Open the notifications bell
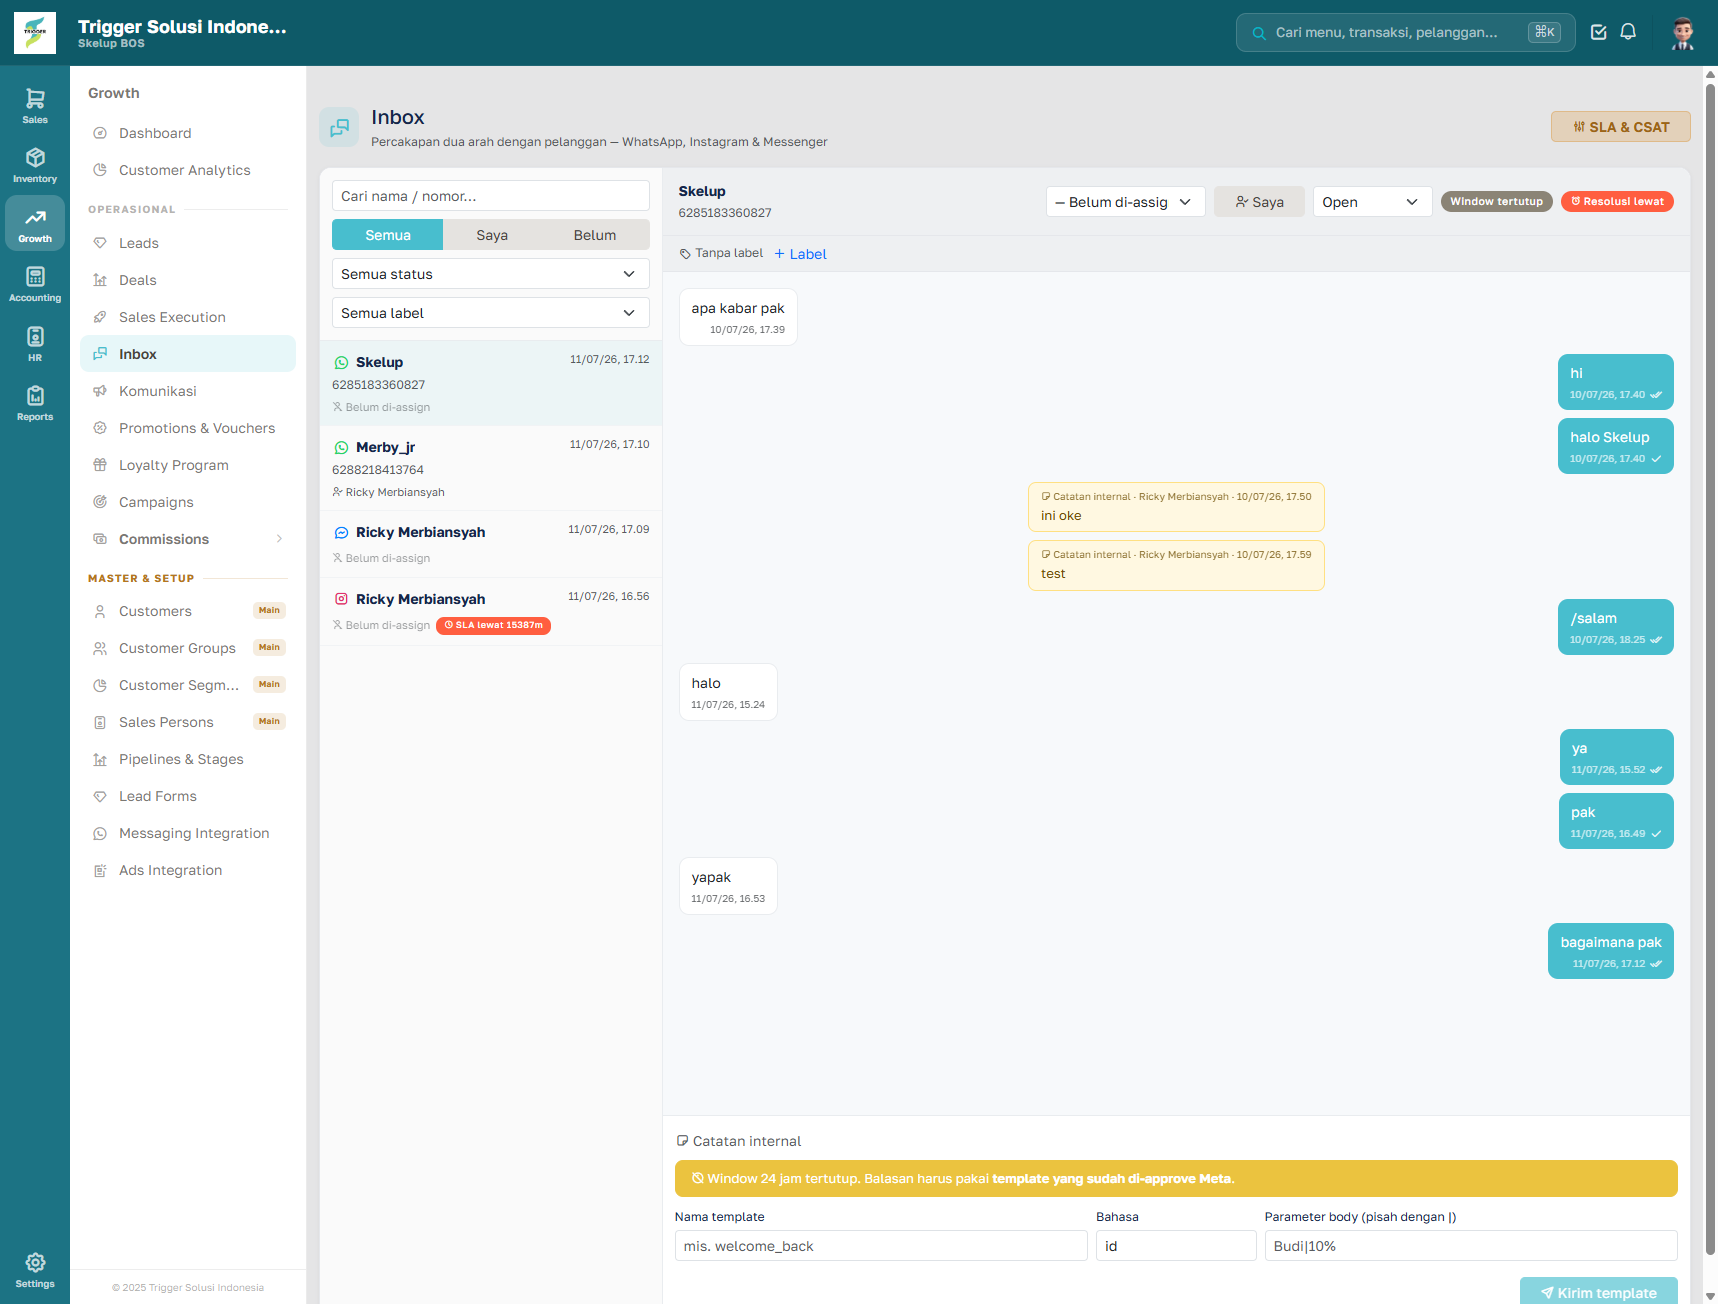The width and height of the screenshot is (1718, 1304). coord(1628,32)
